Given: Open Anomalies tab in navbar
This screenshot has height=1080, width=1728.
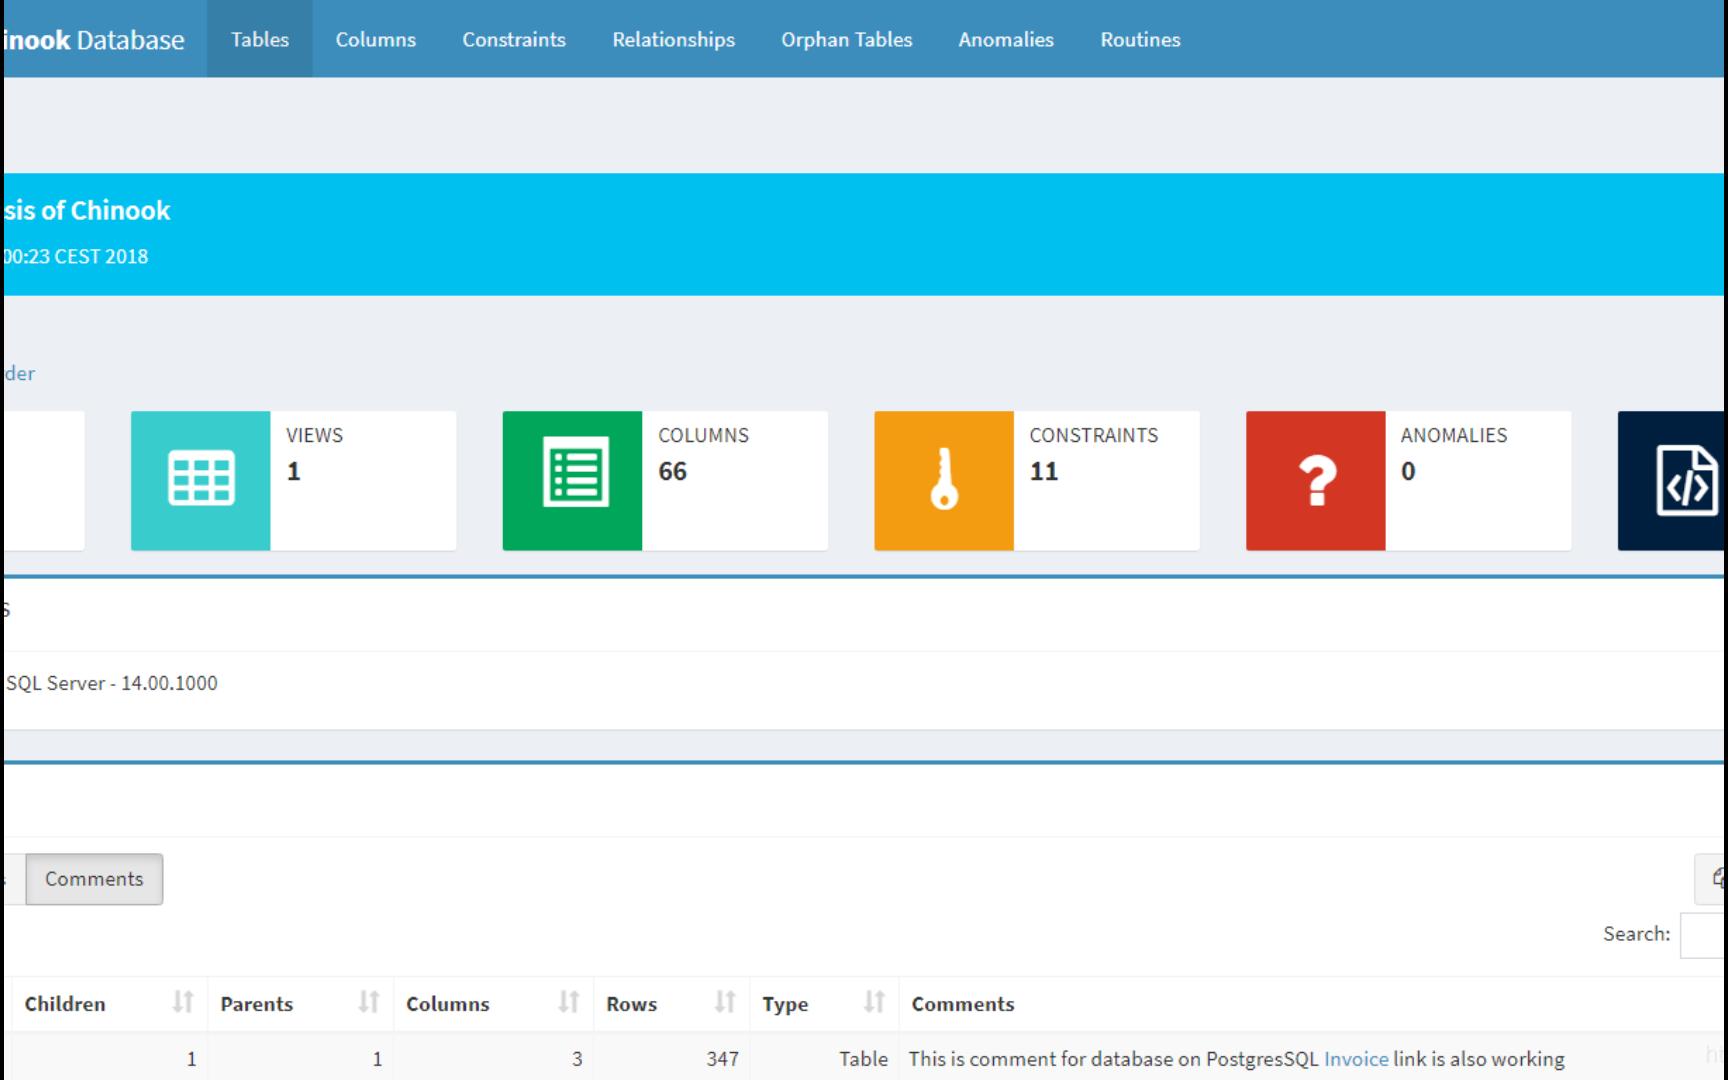Looking at the screenshot, I should click(1006, 39).
